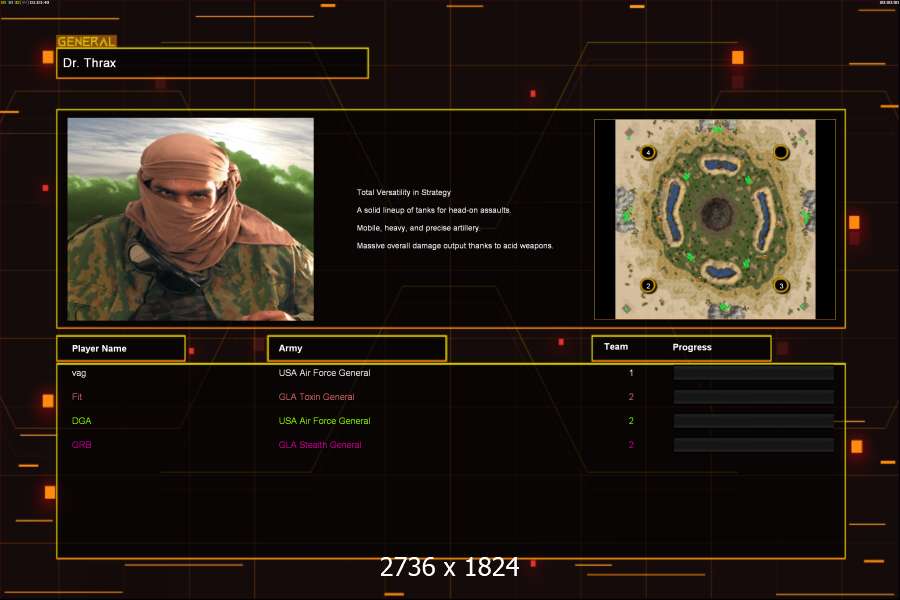The width and height of the screenshot is (900, 600).
Task: Click 'Mobile, heavy, and precise artillery' line
Action: point(418,228)
